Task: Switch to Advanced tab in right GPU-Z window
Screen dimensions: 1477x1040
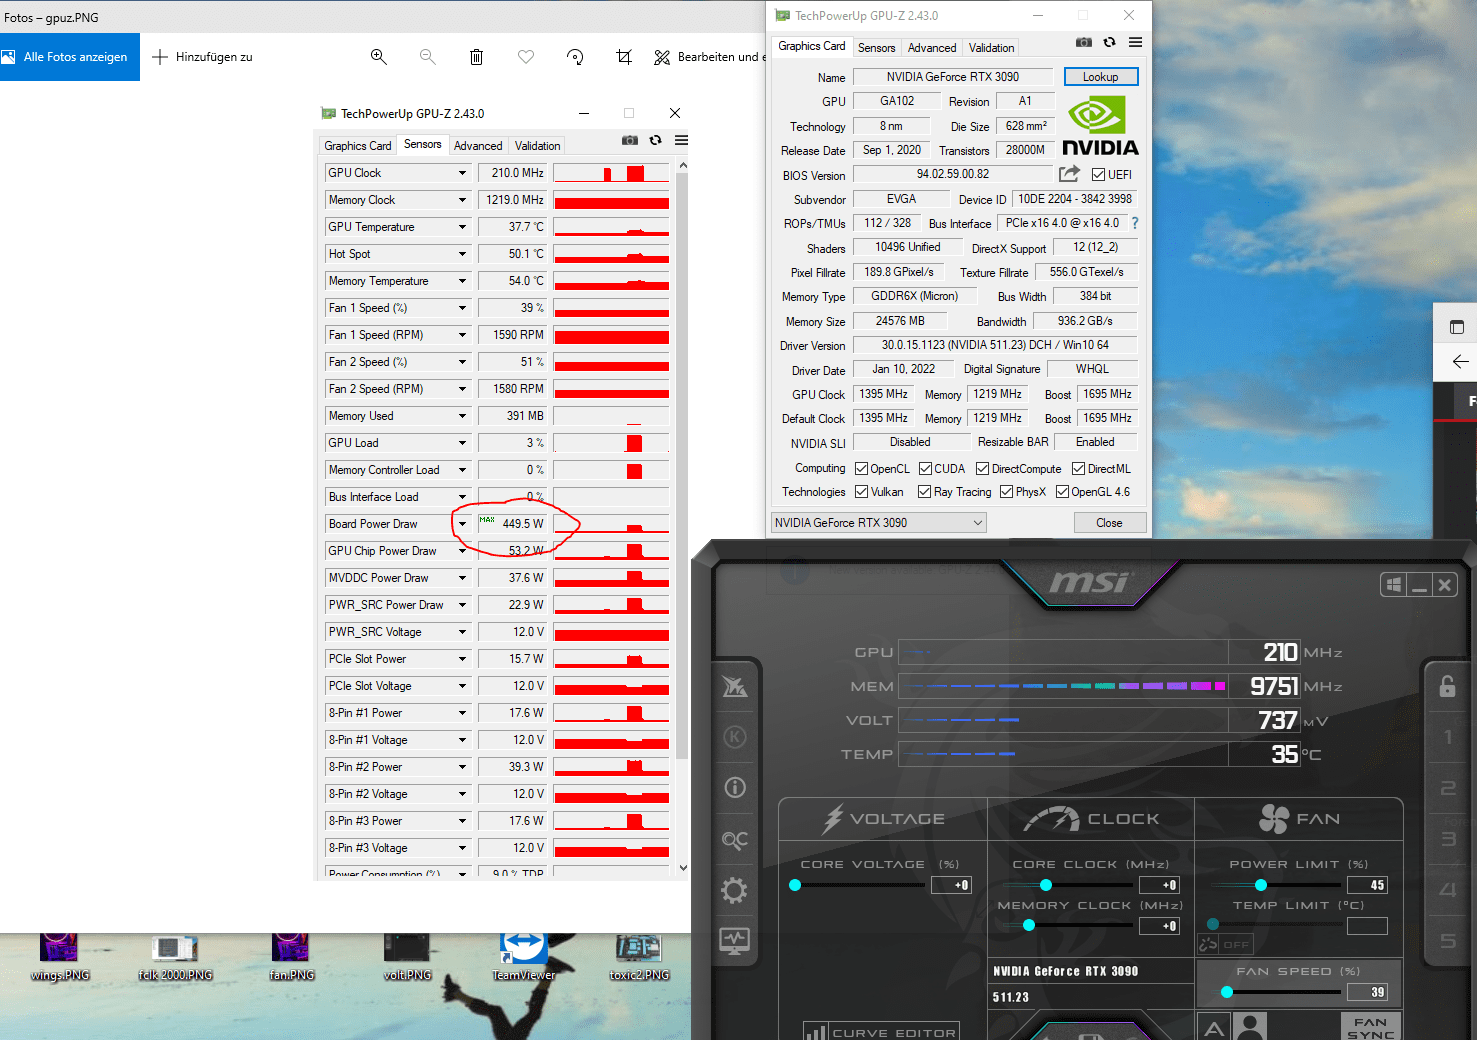Action: [x=932, y=48]
